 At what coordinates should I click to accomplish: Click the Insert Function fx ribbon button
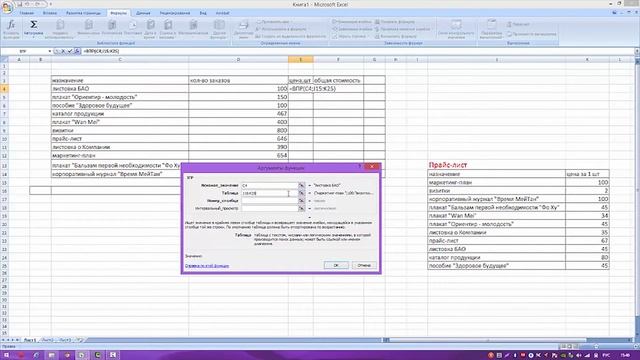(11, 29)
